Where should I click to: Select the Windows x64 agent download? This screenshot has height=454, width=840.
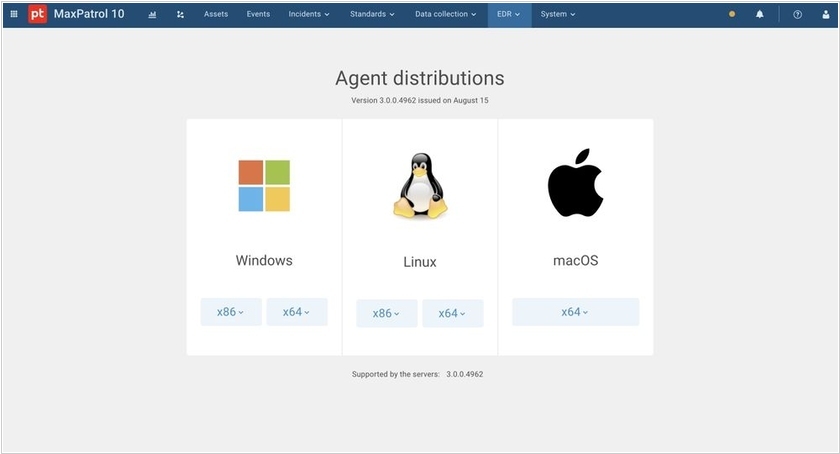point(296,312)
